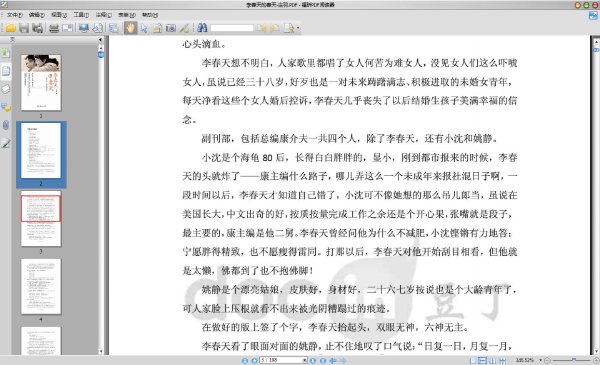Select highlighted page 2 thumbnail

41,150
